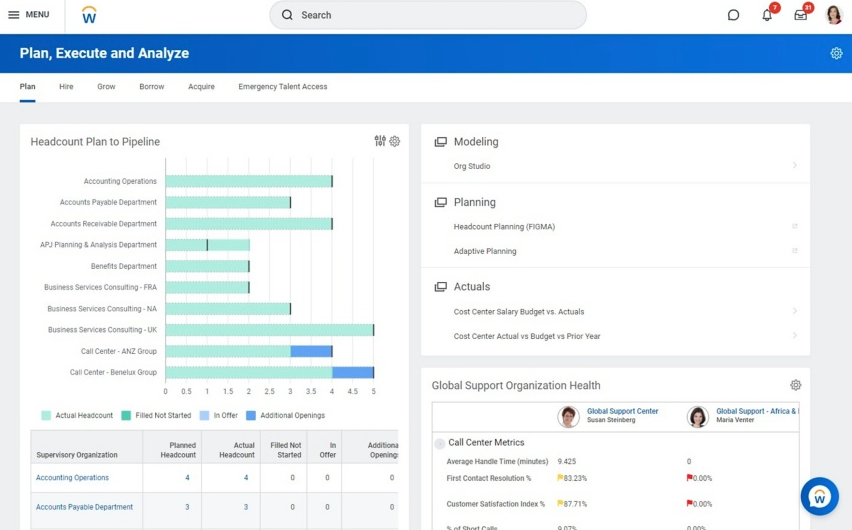The height and width of the screenshot is (530, 852).
Task: Open Headcount Planning (FIGMA) link
Action: [x=504, y=227]
